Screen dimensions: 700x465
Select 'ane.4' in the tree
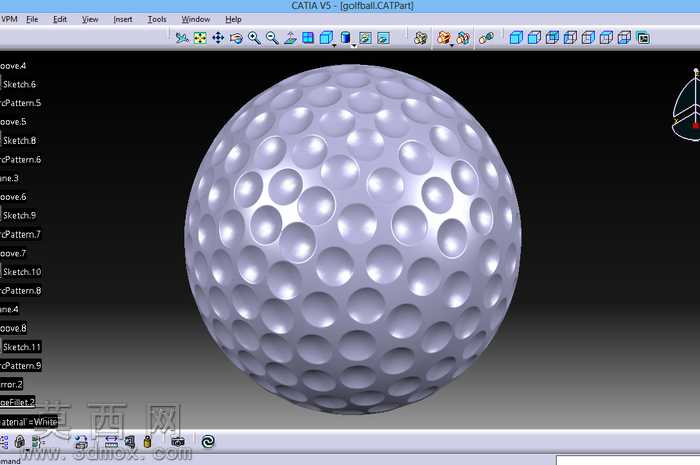click(x=10, y=309)
